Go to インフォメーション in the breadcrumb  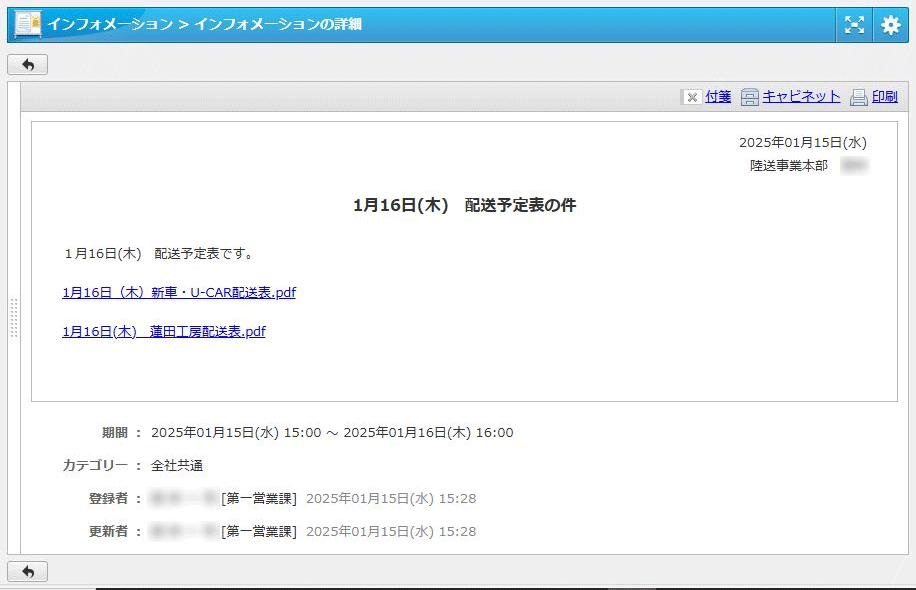(110, 24)
